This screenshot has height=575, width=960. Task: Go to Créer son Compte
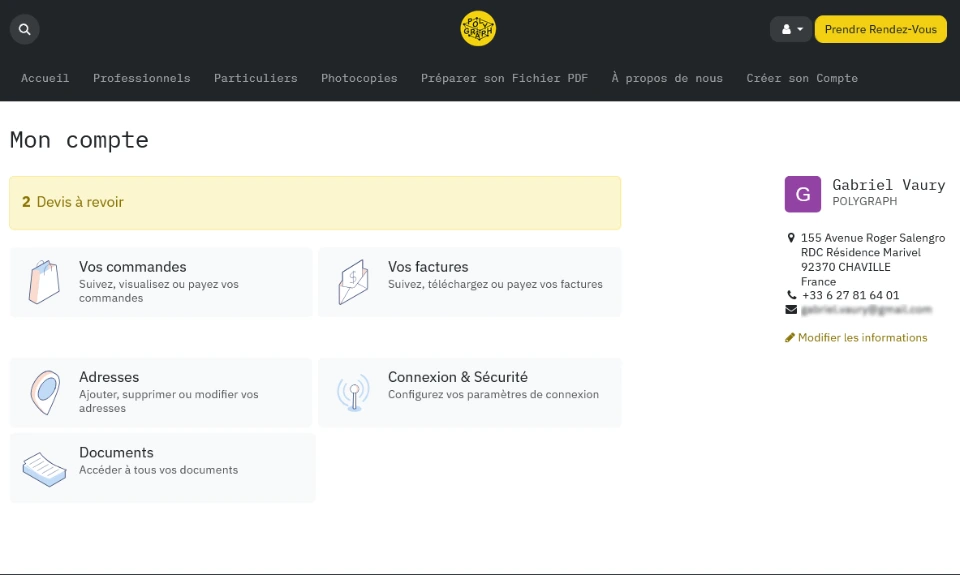[801, 78]
